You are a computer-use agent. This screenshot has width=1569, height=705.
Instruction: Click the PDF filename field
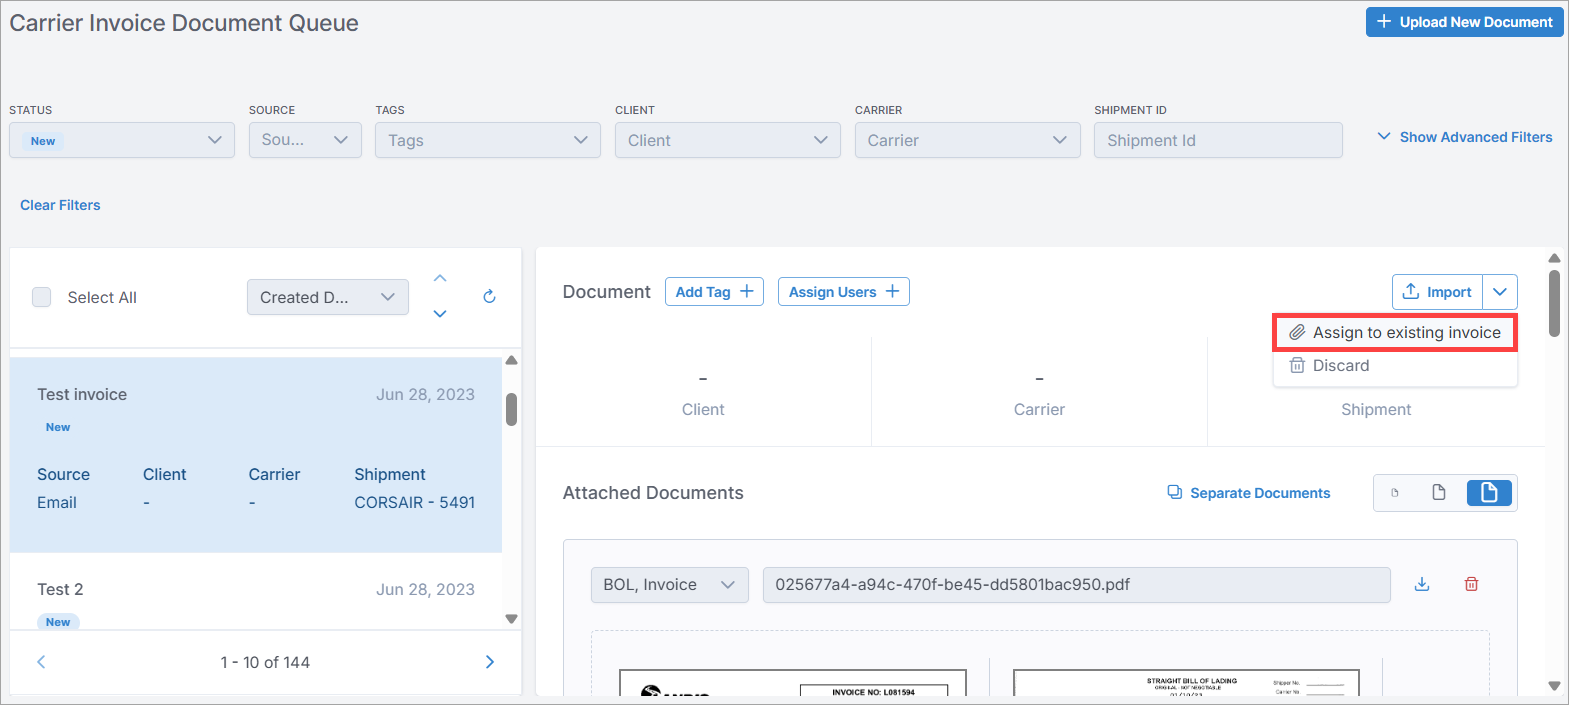pos(1076,585)
